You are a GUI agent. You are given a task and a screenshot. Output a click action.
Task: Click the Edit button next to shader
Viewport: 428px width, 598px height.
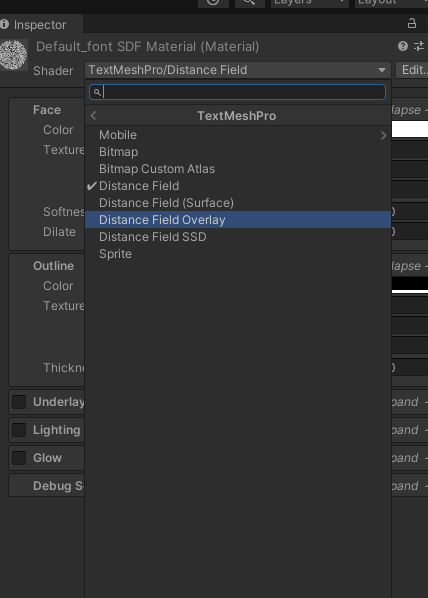(413, 70)
